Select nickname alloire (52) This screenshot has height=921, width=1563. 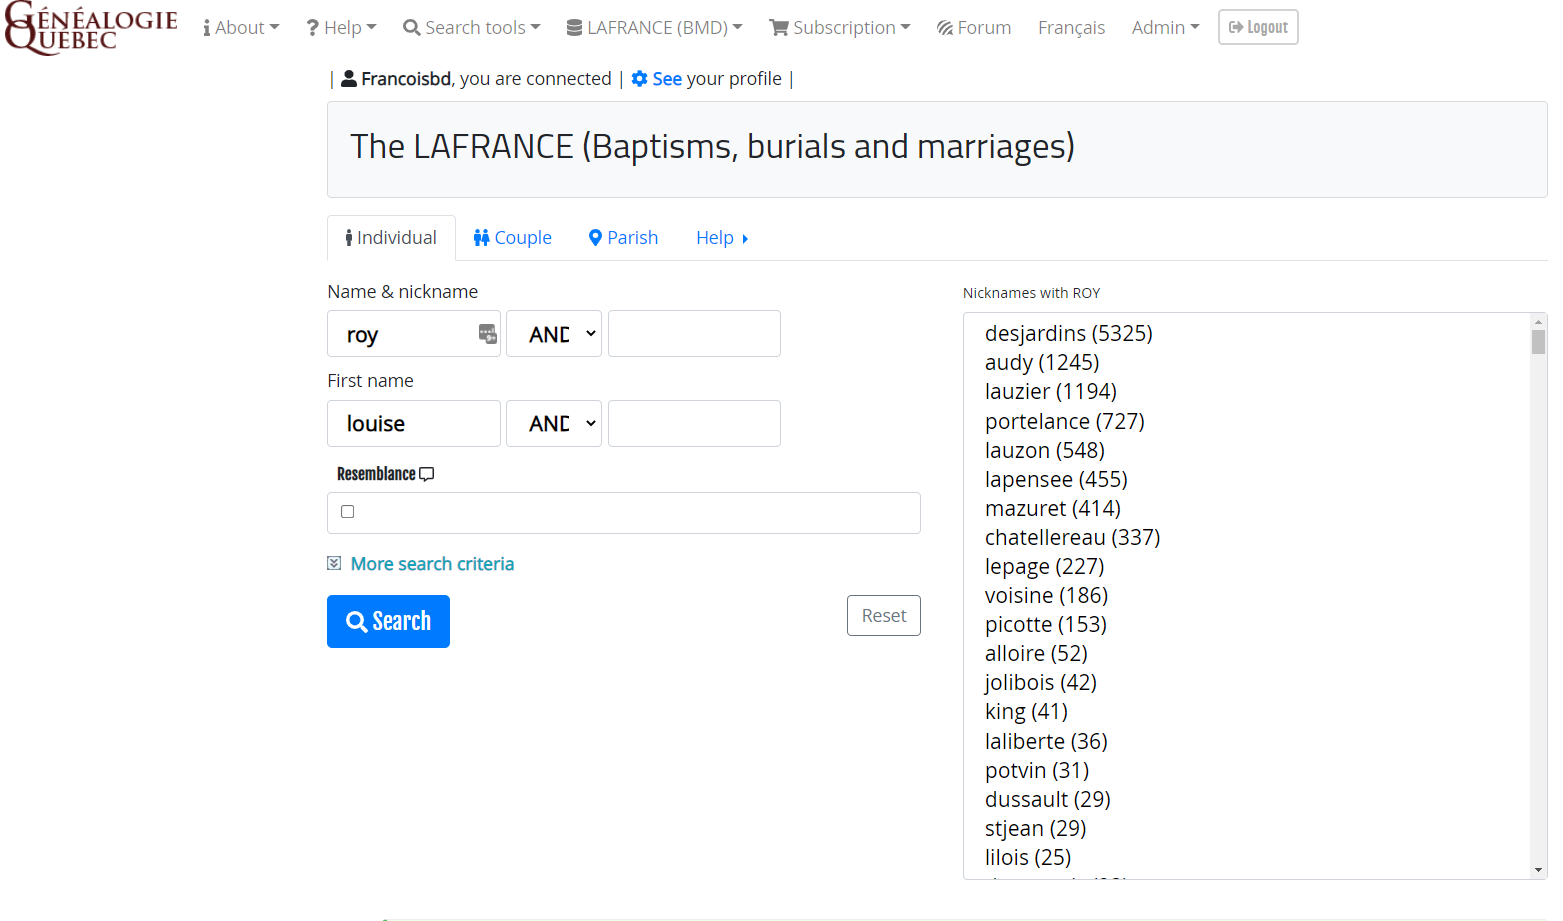pyautogui.click(x=1036, y=653)
